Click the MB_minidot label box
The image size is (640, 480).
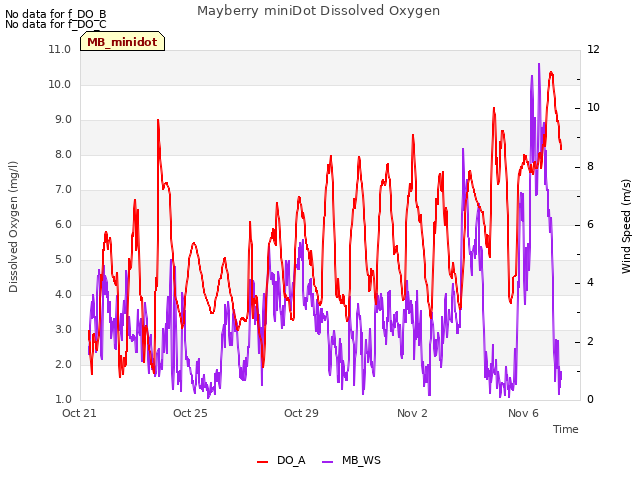[x=122, y=42]
